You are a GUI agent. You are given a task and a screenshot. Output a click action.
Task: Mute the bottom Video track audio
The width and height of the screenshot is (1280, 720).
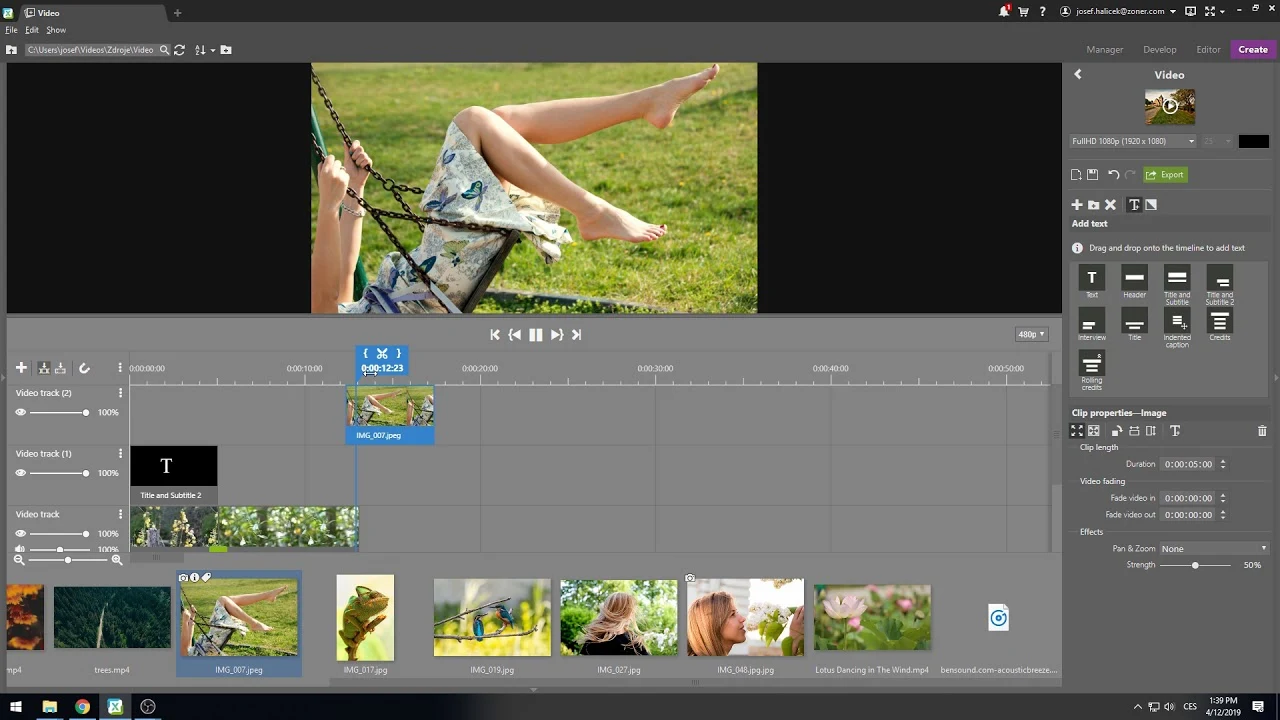click(20, 549)
